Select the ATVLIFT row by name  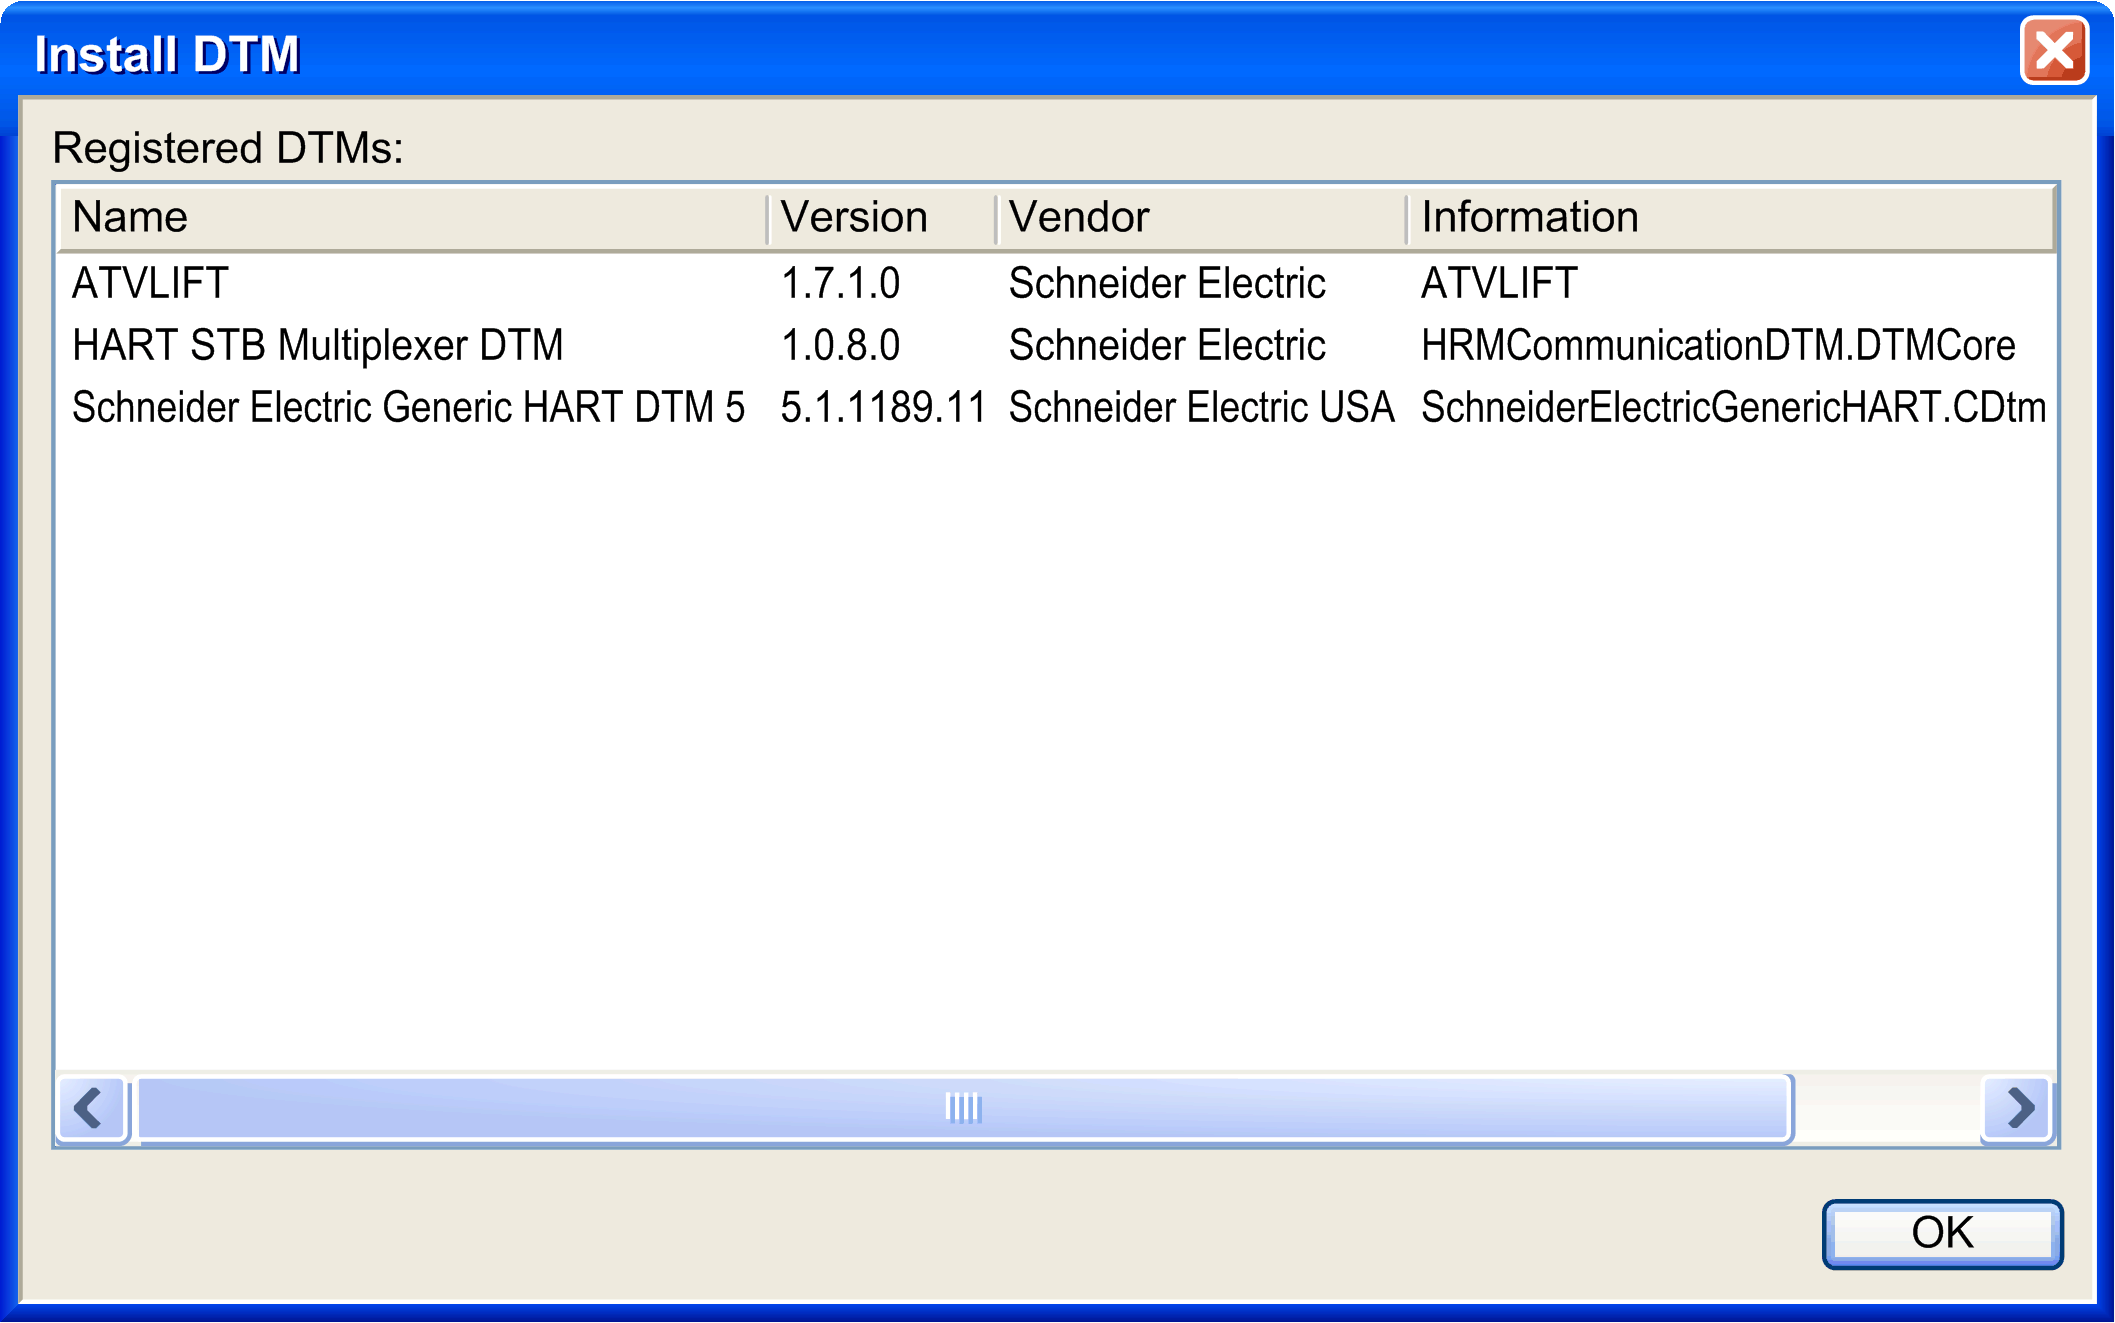[151, 284]
